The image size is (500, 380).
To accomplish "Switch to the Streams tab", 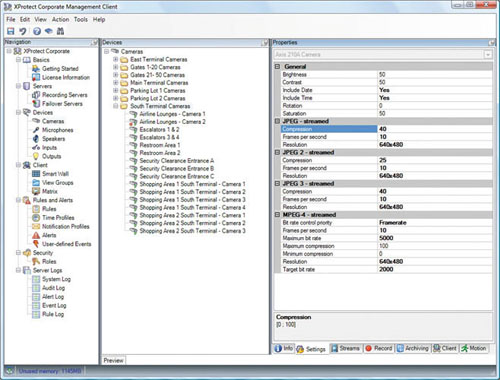I will [345, 348].
